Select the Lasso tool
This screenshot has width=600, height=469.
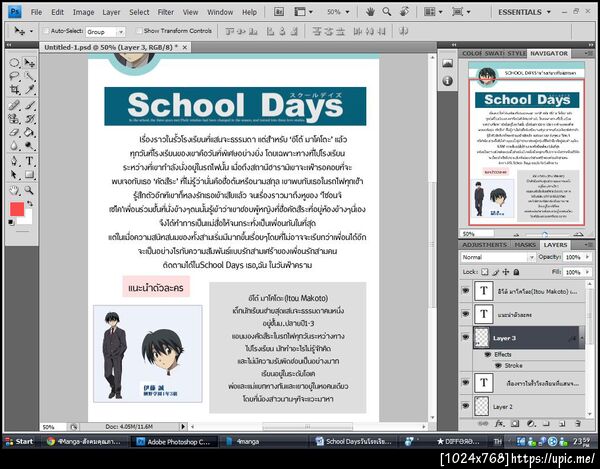point(14,76)
